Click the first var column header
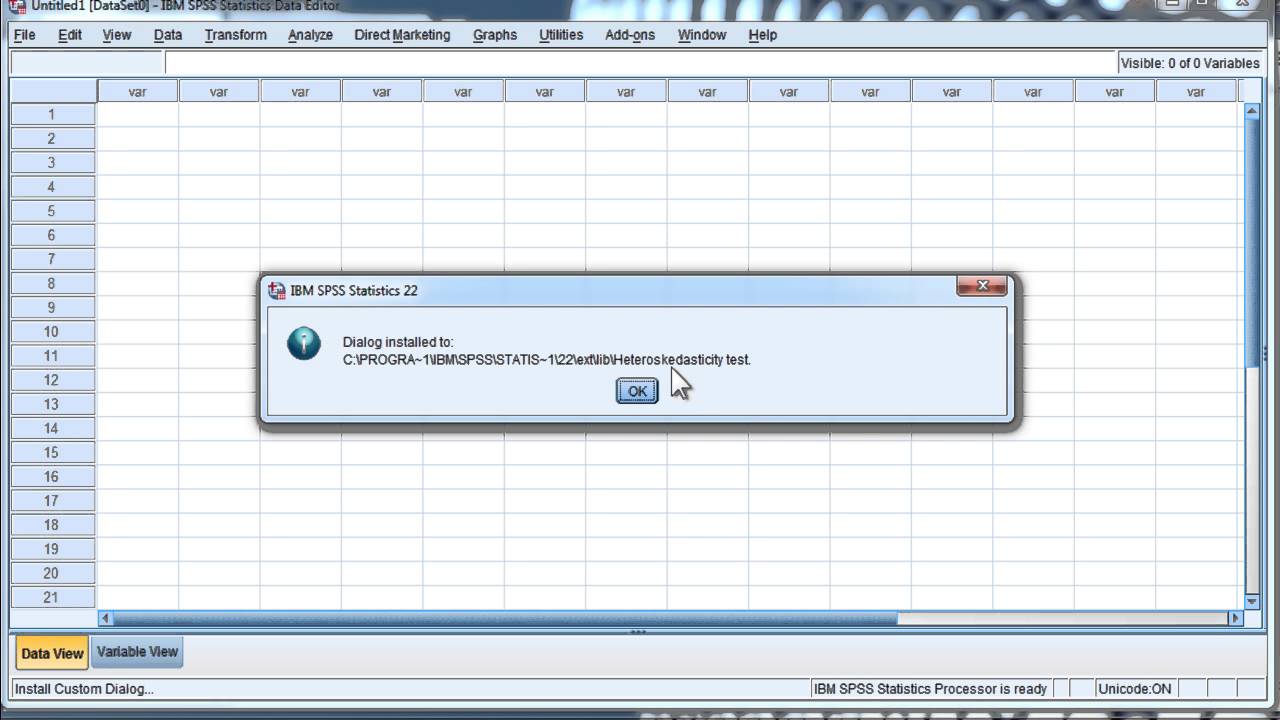 [138, 91]
